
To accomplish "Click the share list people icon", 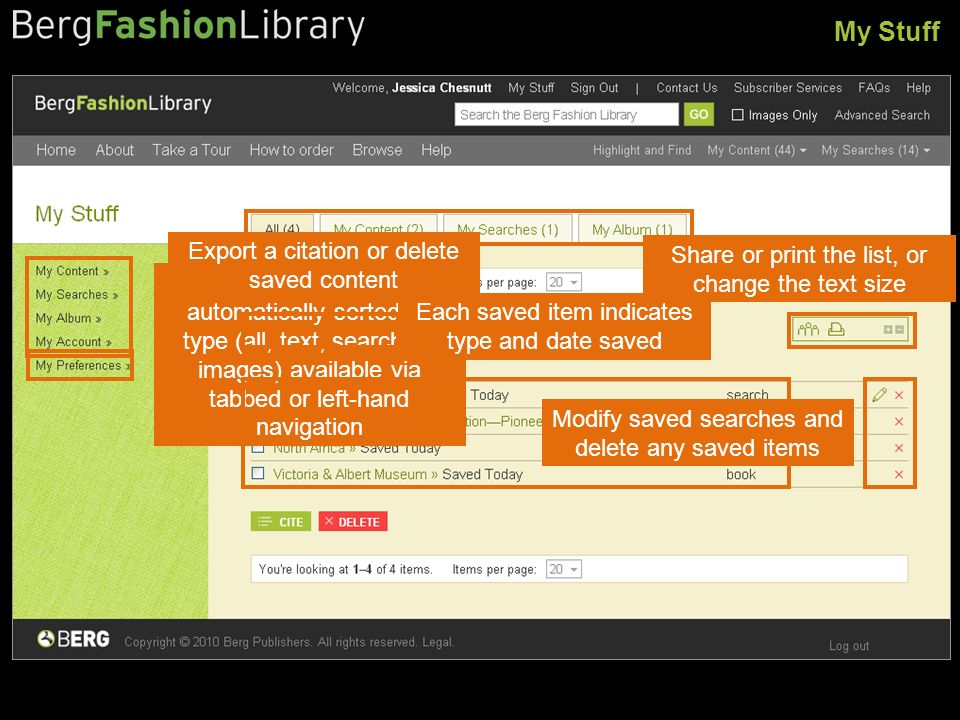I will [808, 329].
